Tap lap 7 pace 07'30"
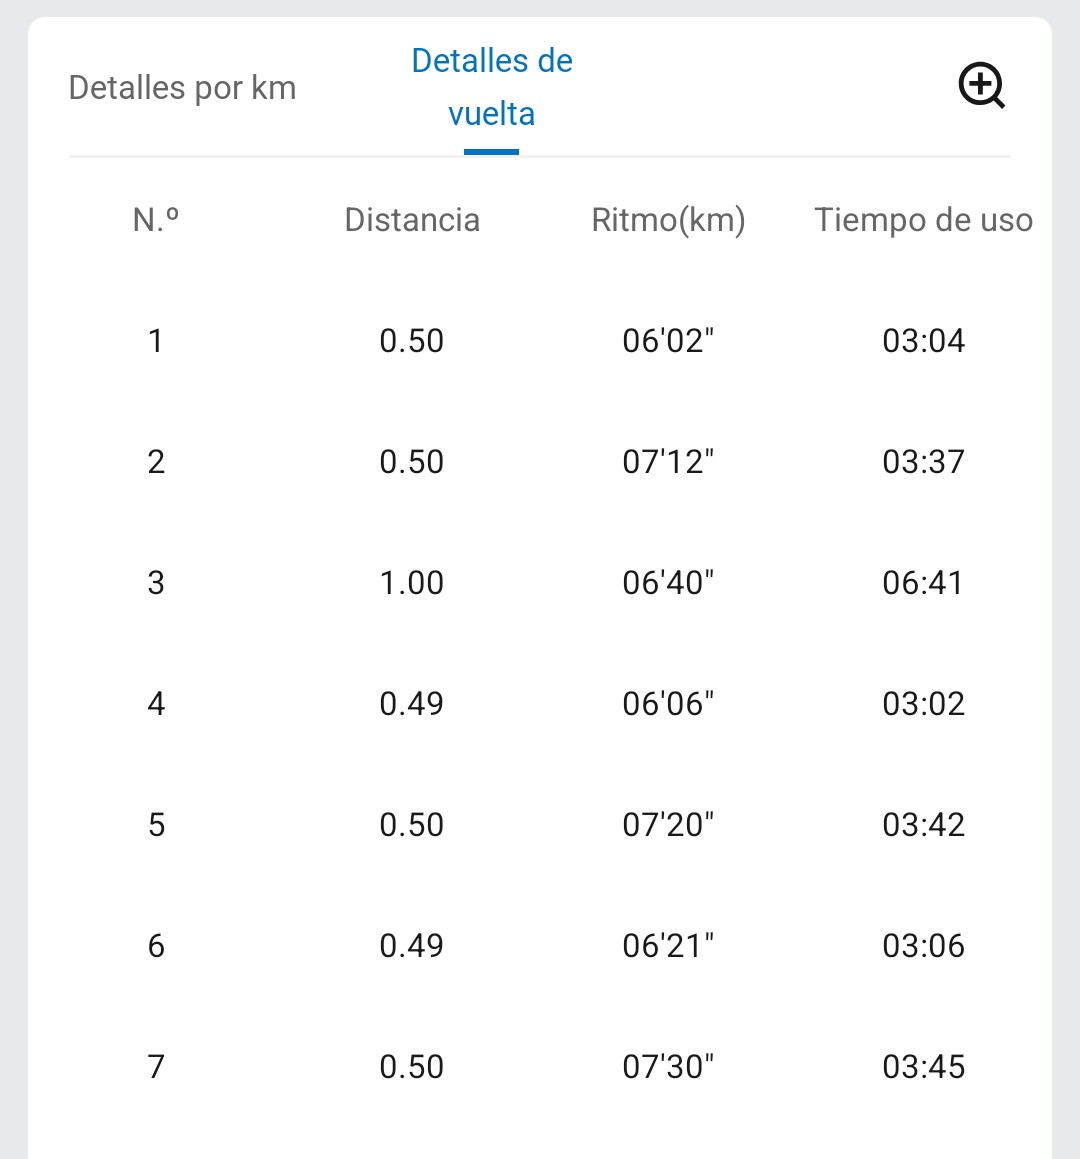 point(668,1067)
